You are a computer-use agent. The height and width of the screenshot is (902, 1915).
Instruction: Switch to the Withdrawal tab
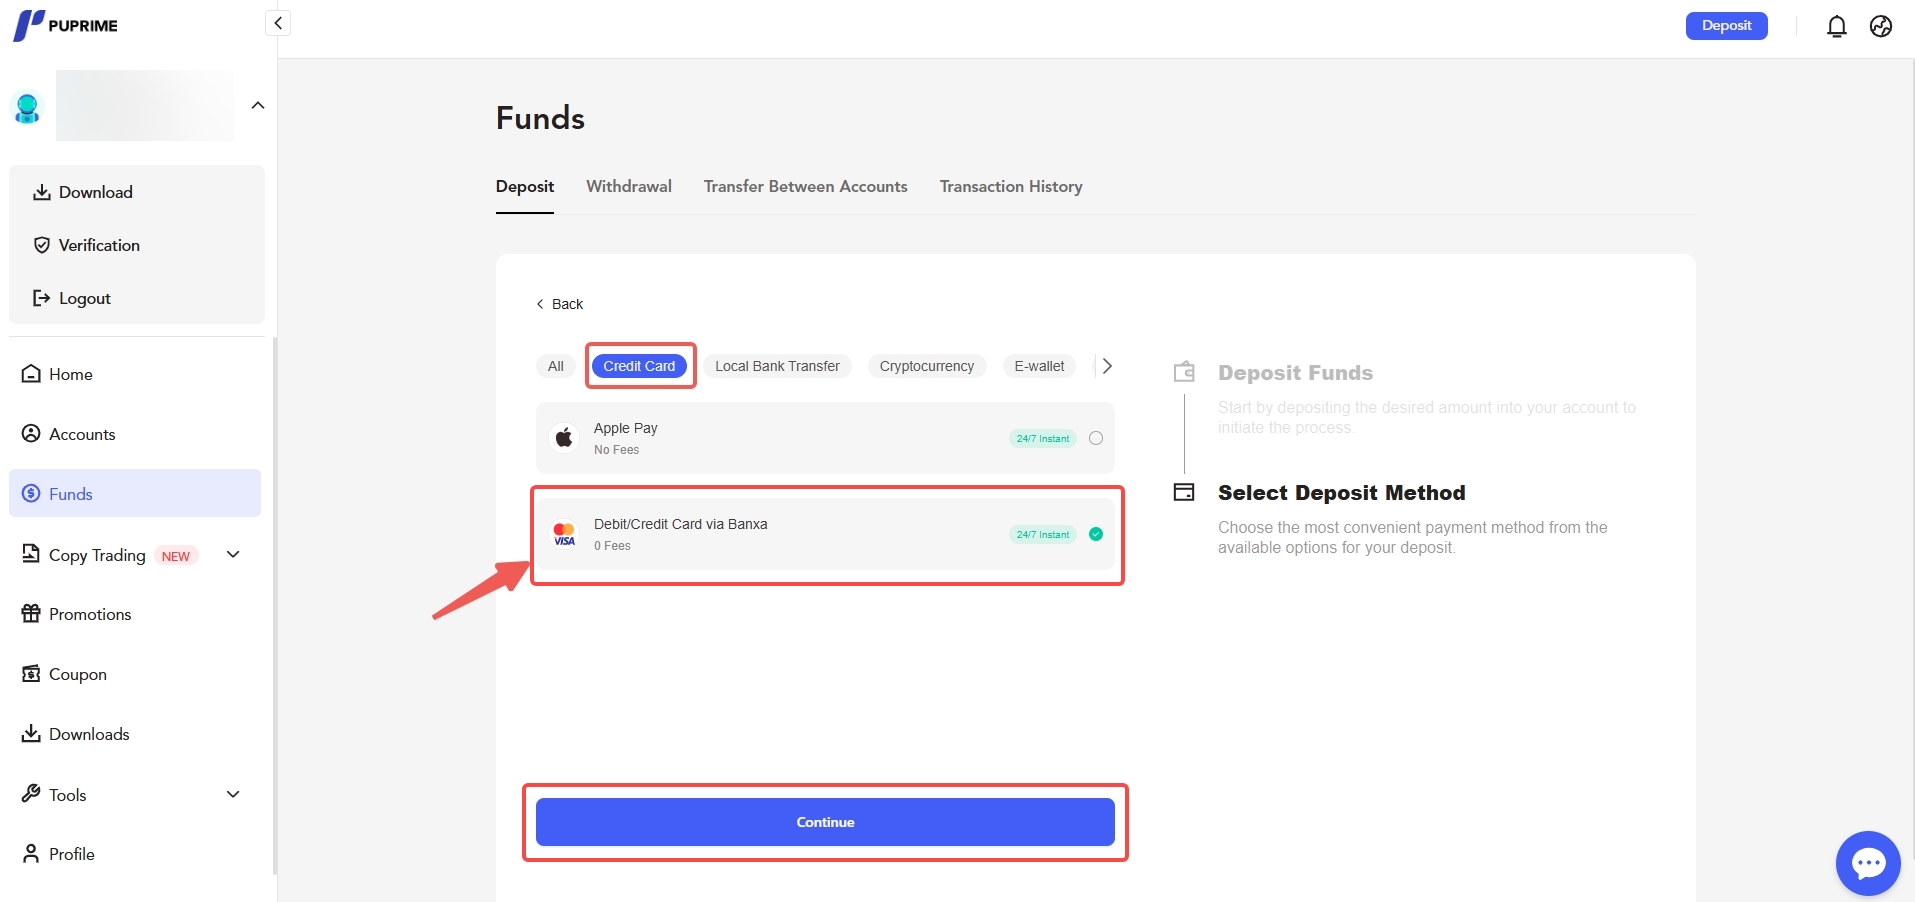628,187
